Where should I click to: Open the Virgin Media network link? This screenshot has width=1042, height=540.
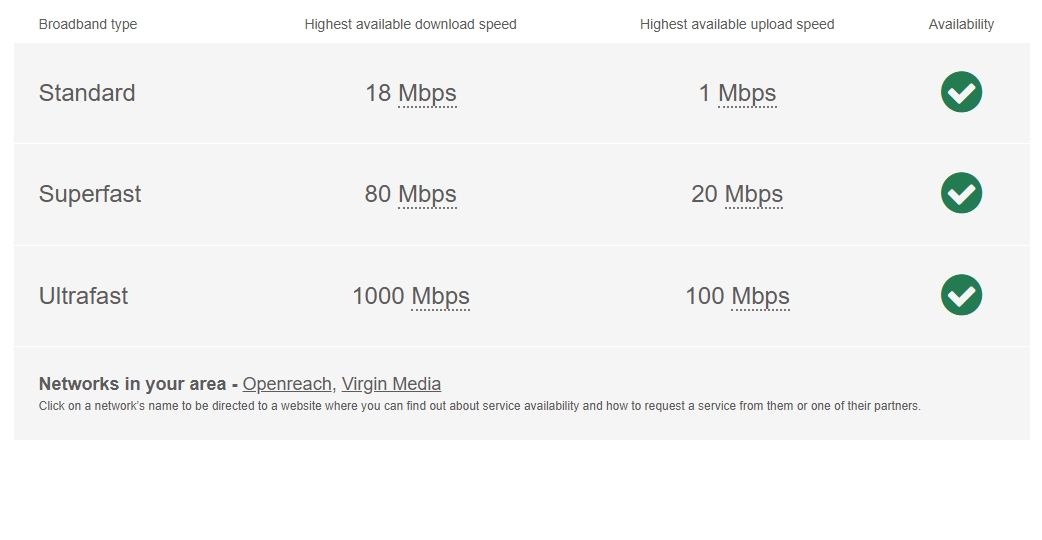pyautogui.click(x=391, y=384)
